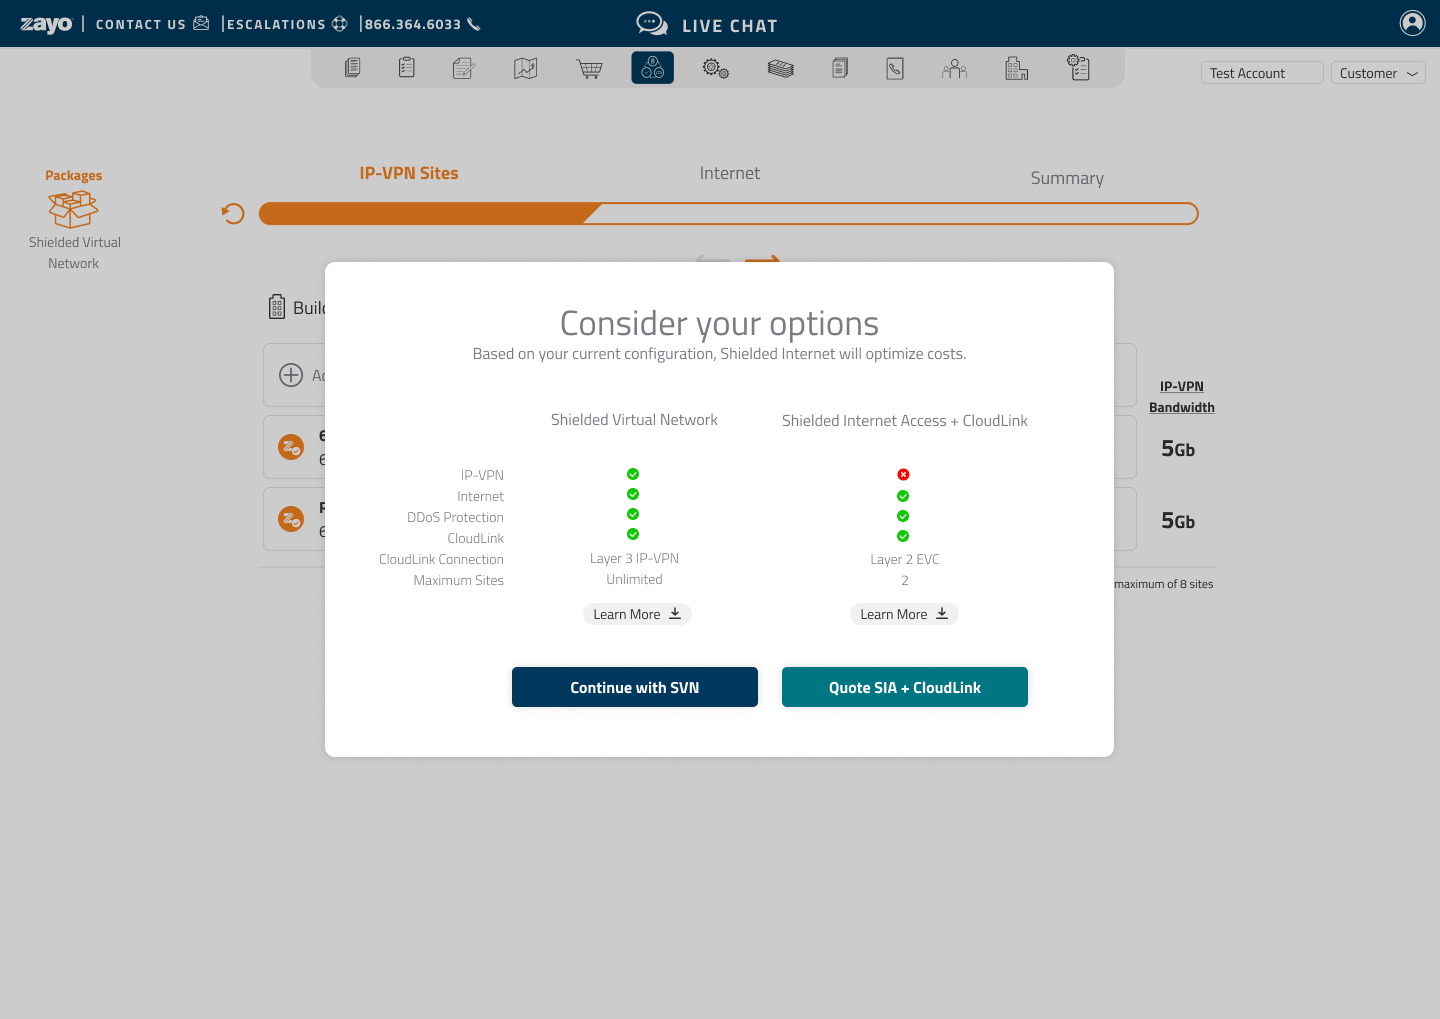The image size is (1440, 1019).
Task: Click the phone handset icon in header
Action: pyautogui.click(x=474, y=24)
